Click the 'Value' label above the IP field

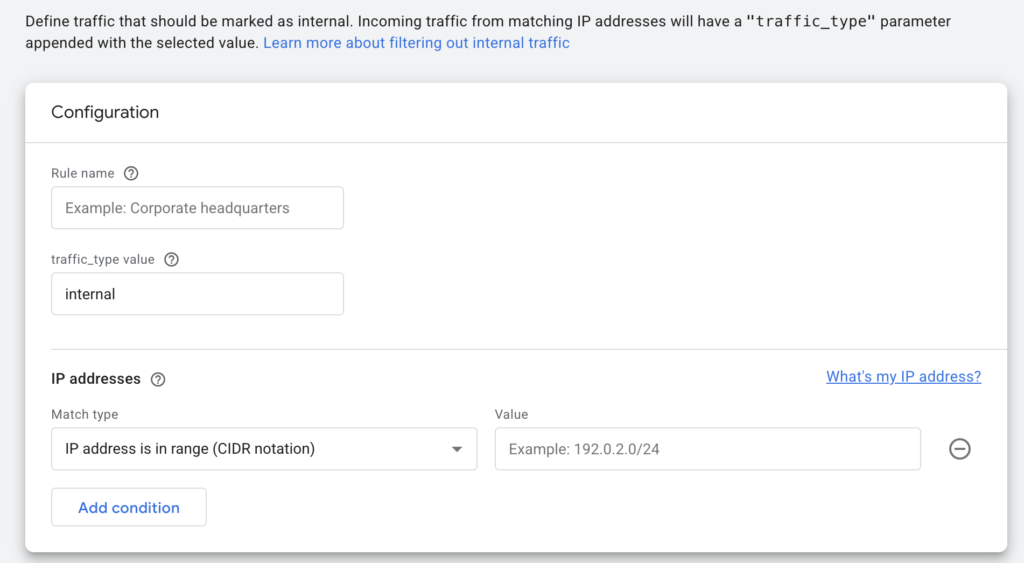511,414
